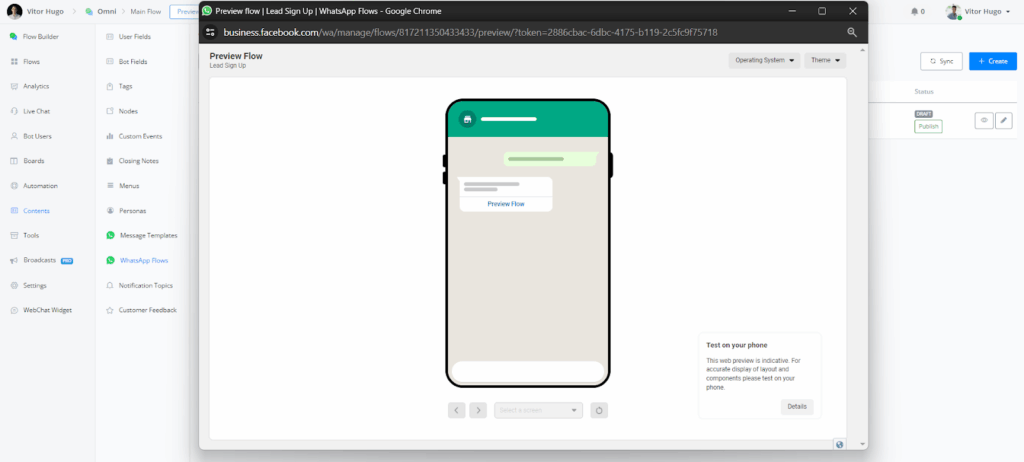Go to the previous screen using the left arrow
1024x462 pixels.
click(457, 410)
